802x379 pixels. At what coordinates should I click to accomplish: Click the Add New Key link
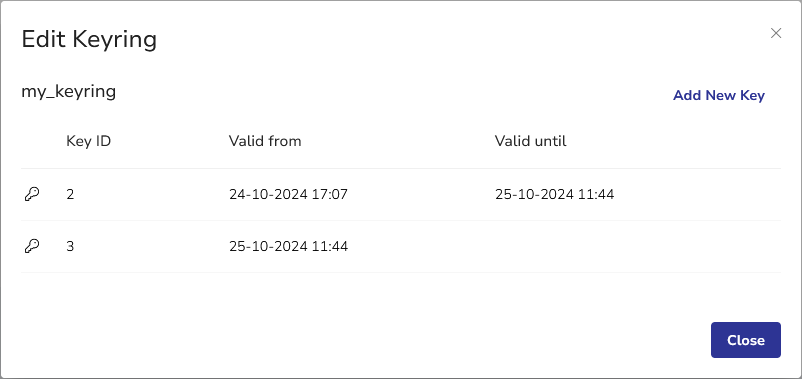coord(719,96)
